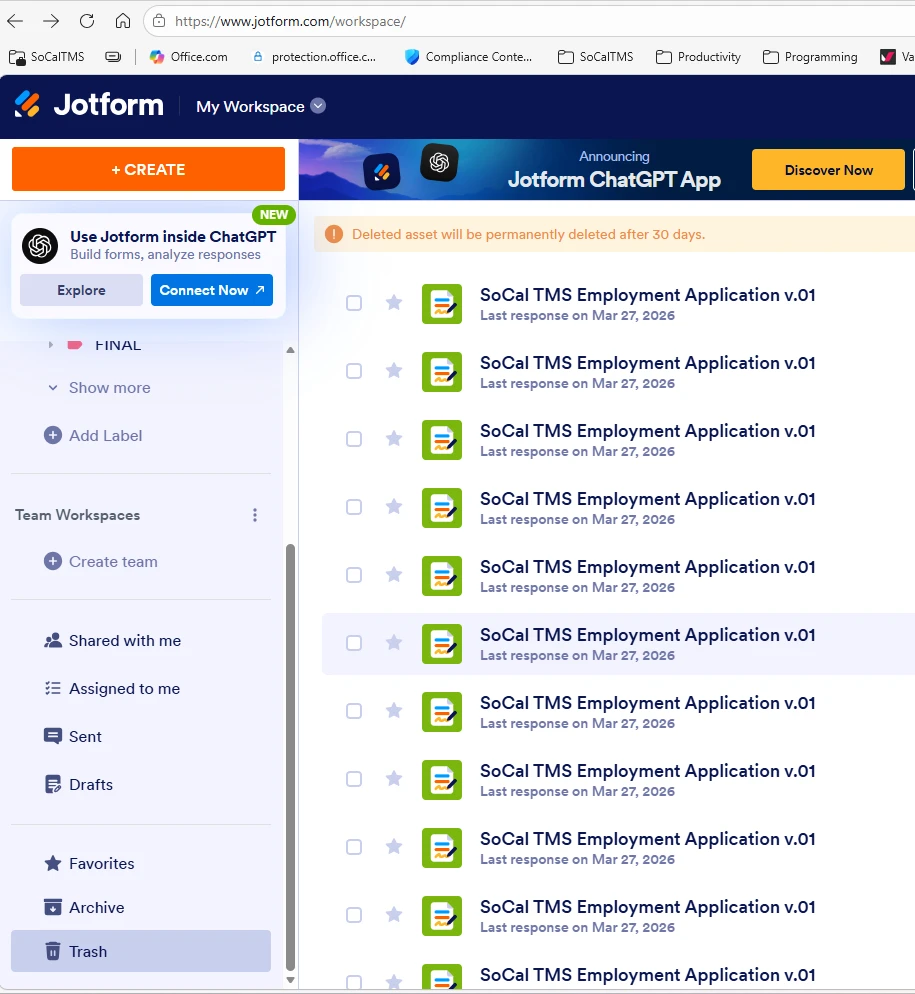Tick the checkbox of the first listed form
Viewport: 915px width, 994px height.
point(354,303)
